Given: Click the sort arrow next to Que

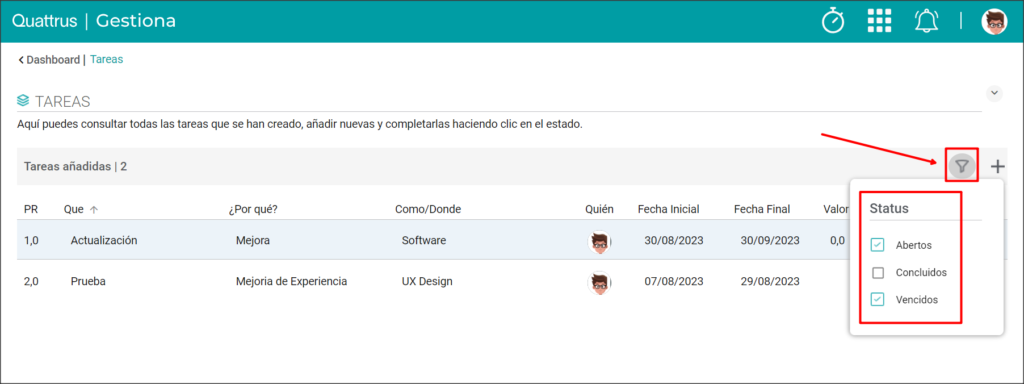Looking at the screenshot, I should [93, 210].
